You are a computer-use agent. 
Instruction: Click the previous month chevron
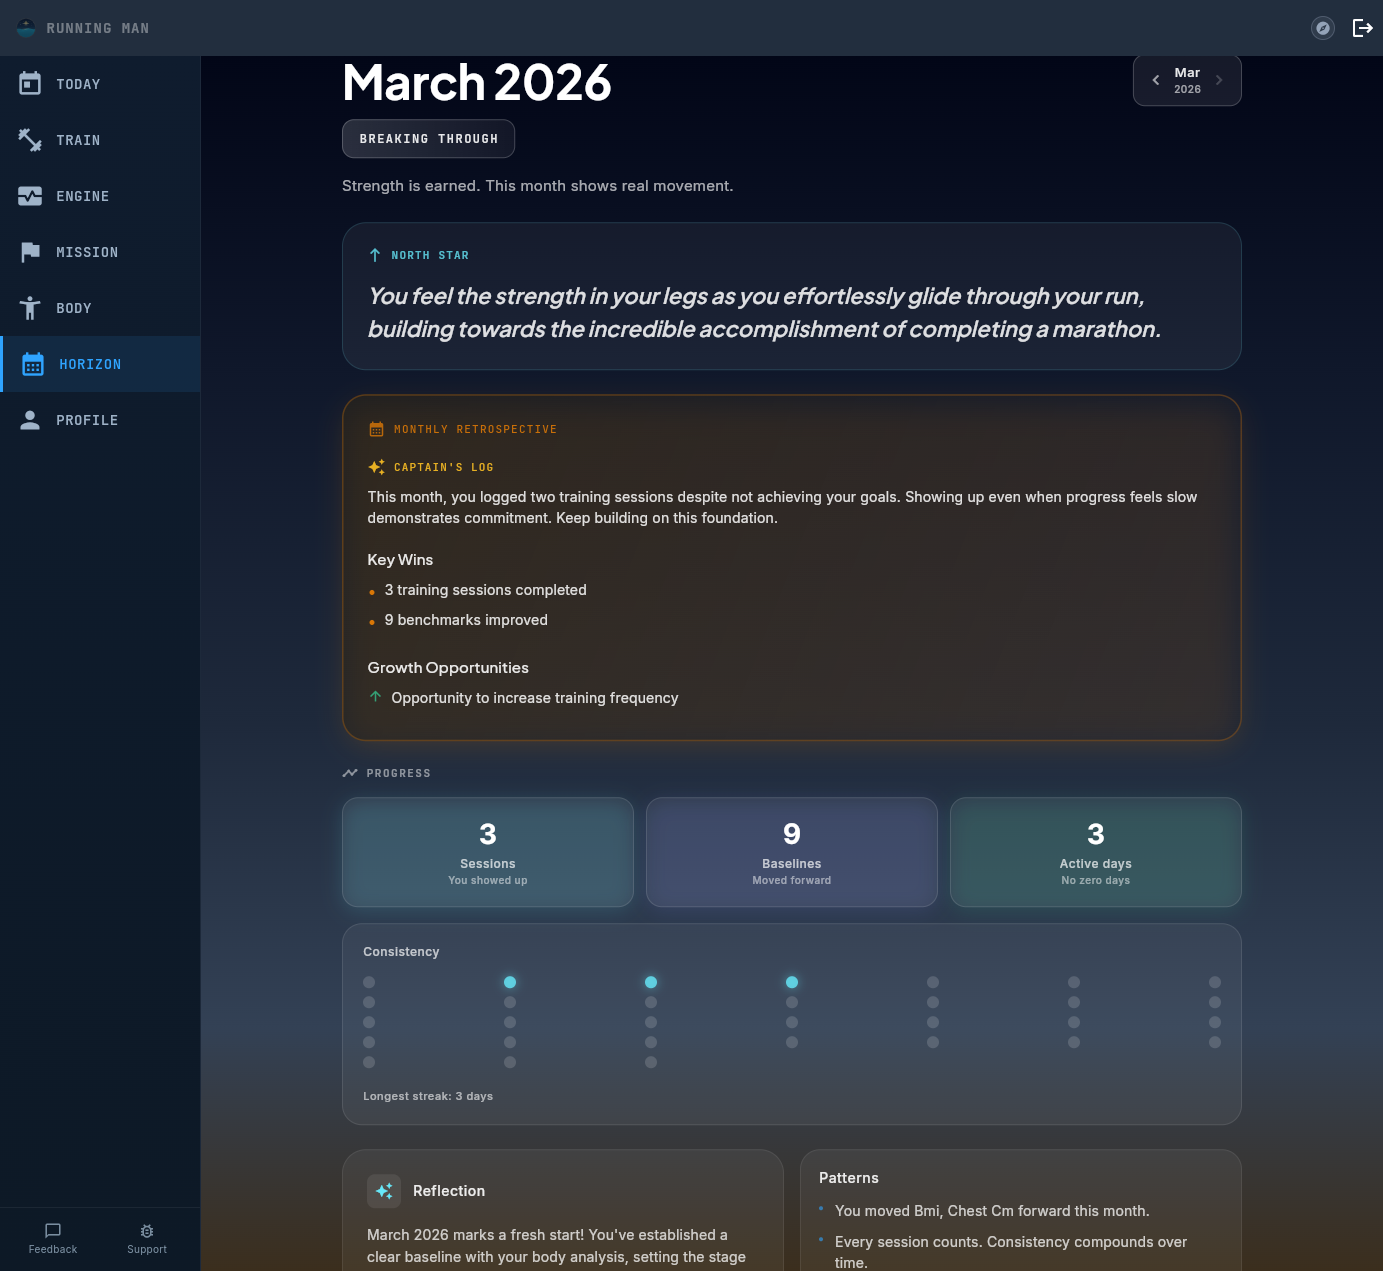click(x=1156, y=80)
